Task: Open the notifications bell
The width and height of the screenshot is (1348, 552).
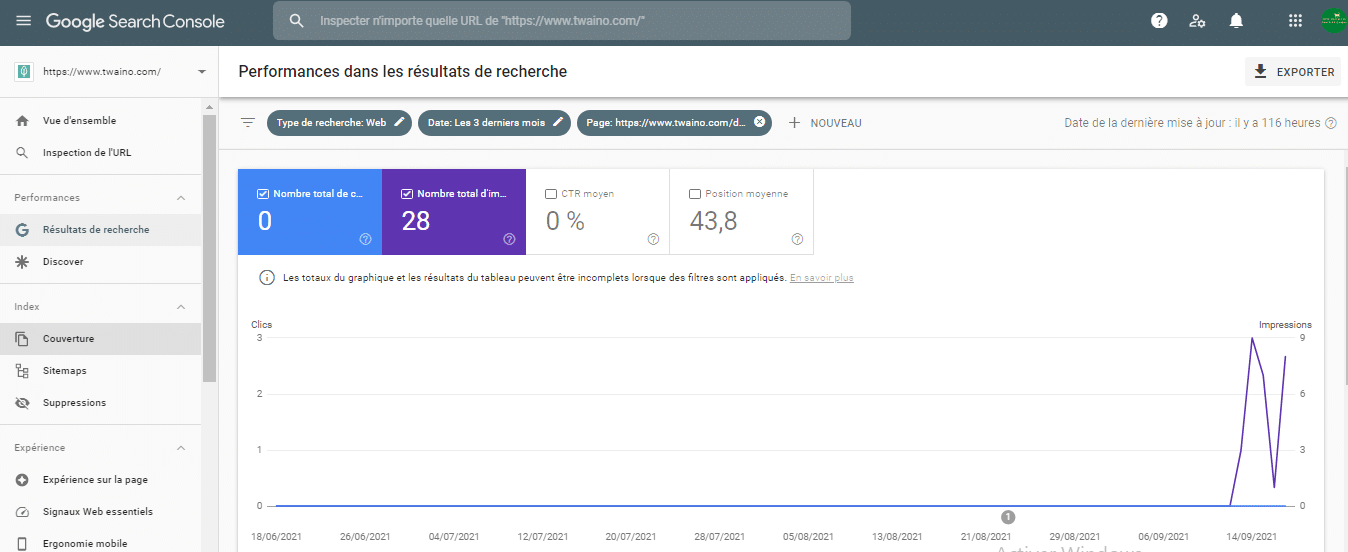Action: tap(1236, 21)
